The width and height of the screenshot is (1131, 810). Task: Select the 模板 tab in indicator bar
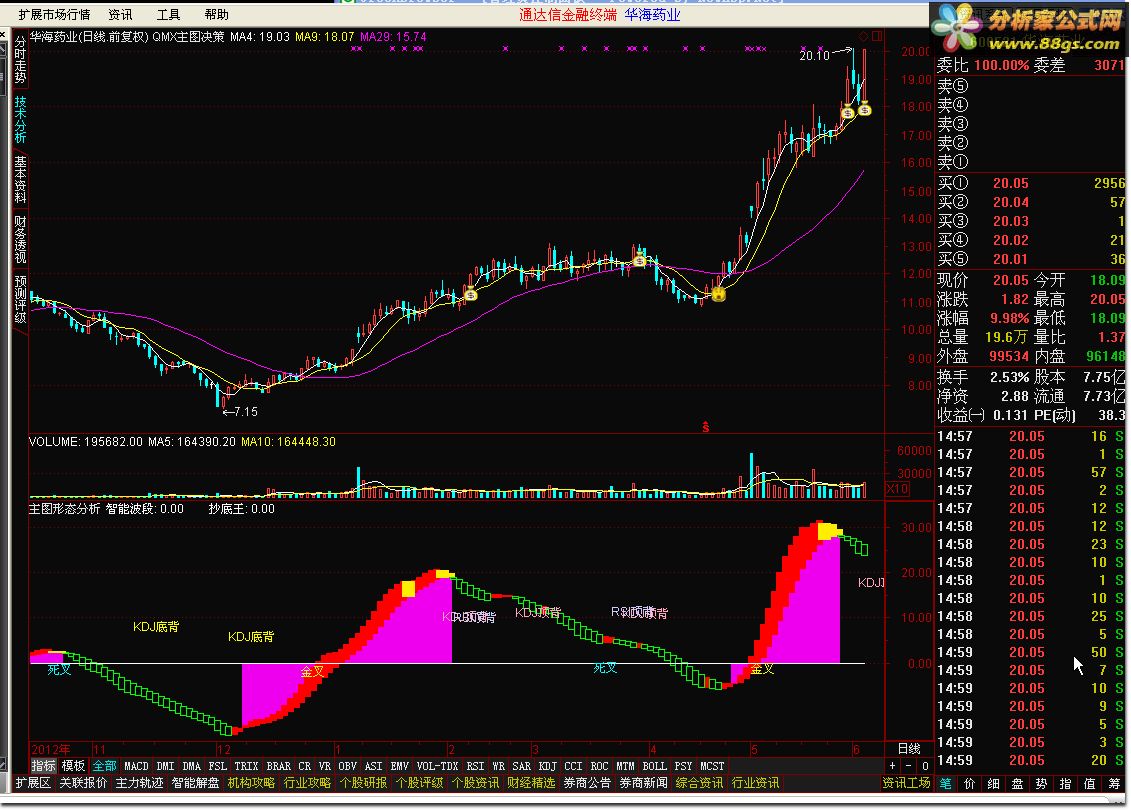coord(74,766)
